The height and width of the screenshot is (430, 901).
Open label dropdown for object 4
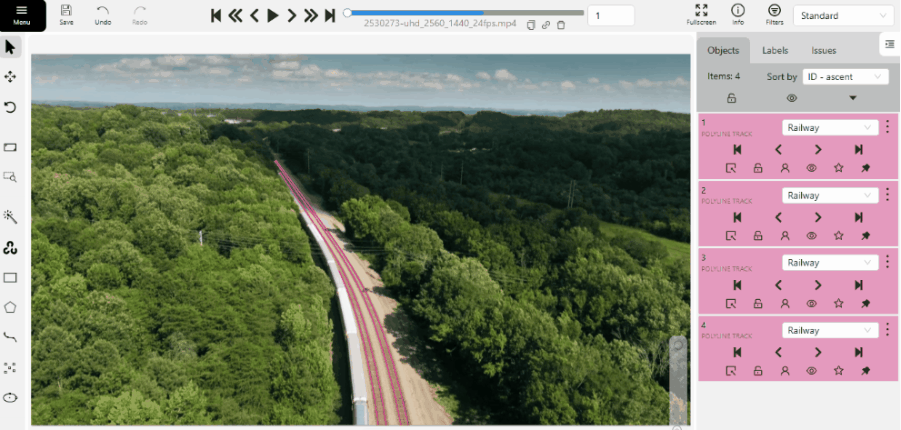[x=830, y=331]
